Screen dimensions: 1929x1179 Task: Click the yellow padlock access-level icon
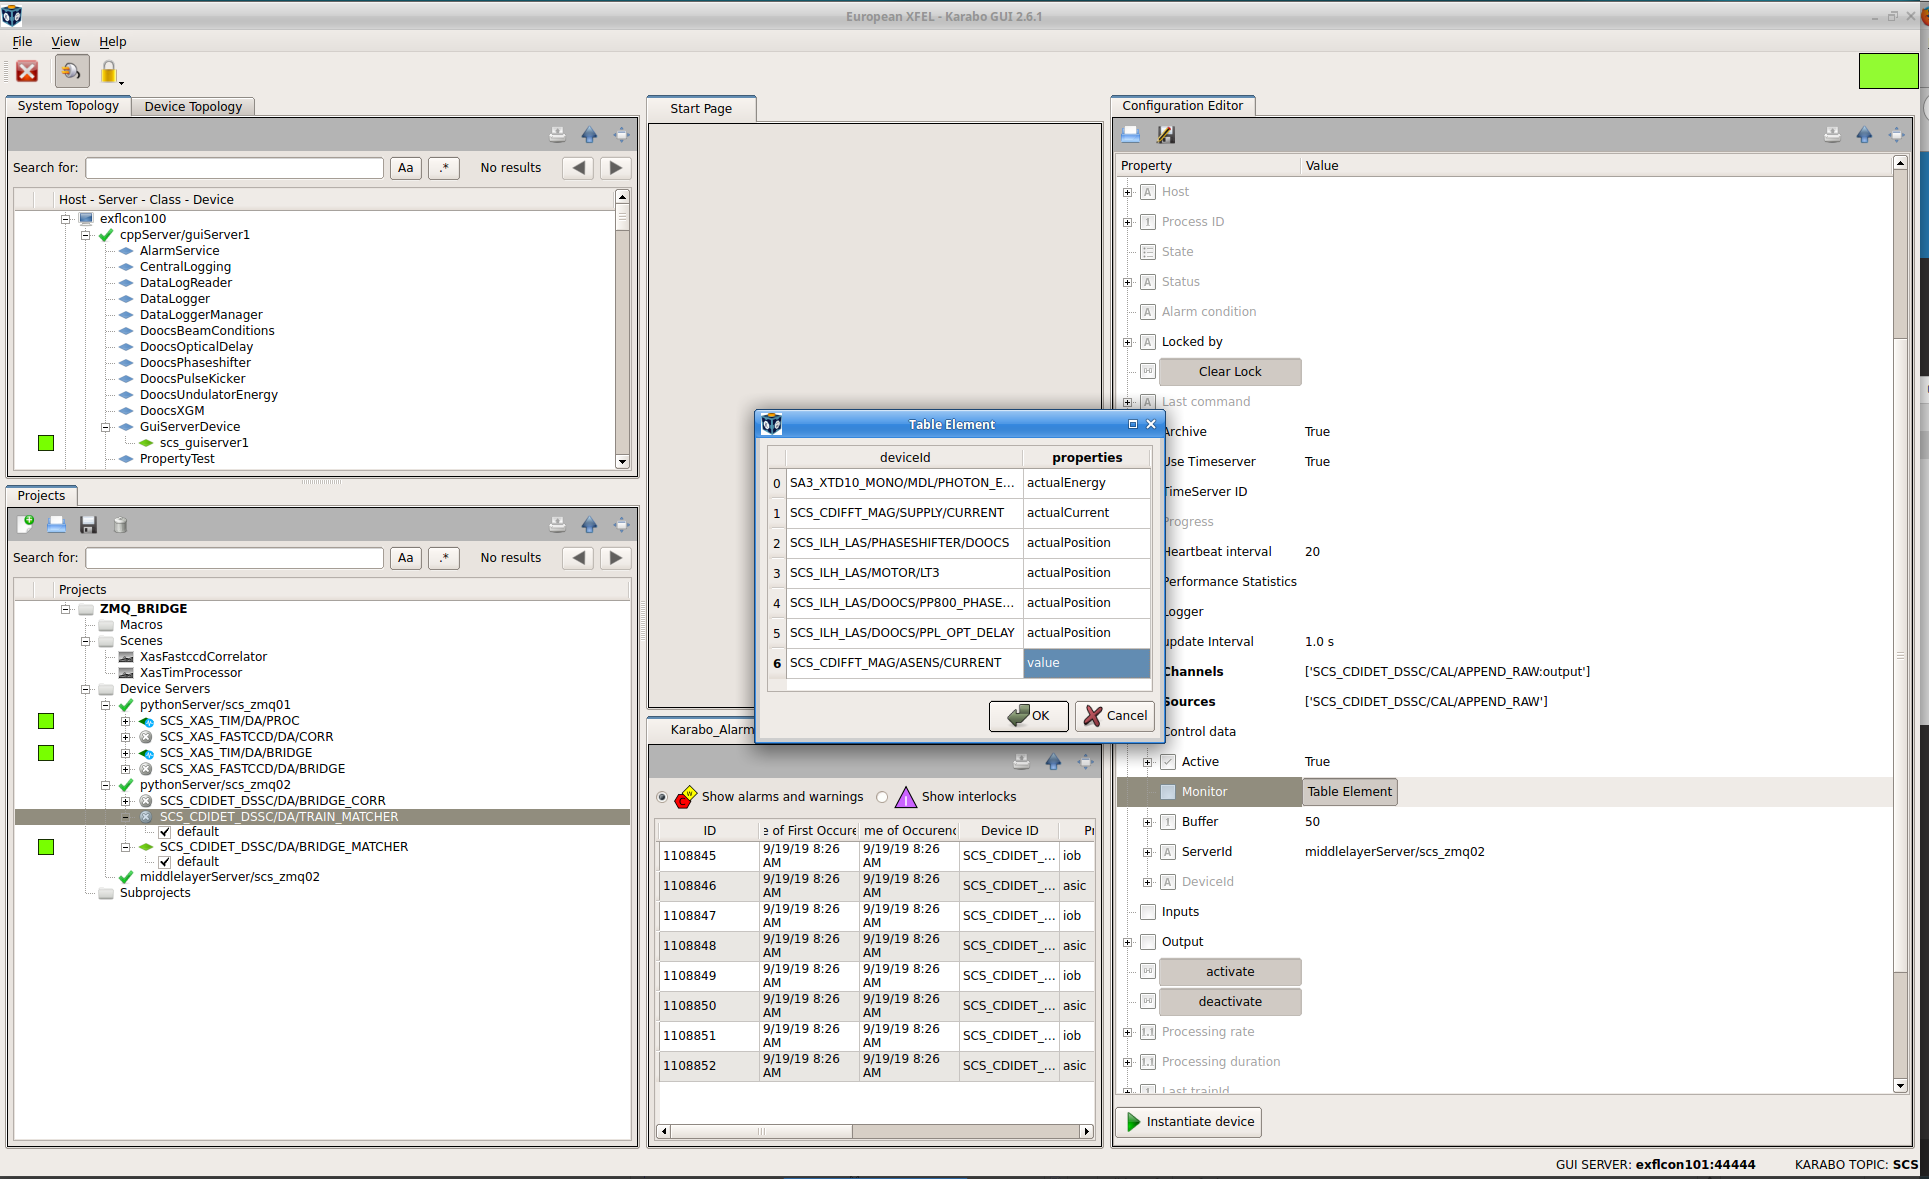click(109, 71)
